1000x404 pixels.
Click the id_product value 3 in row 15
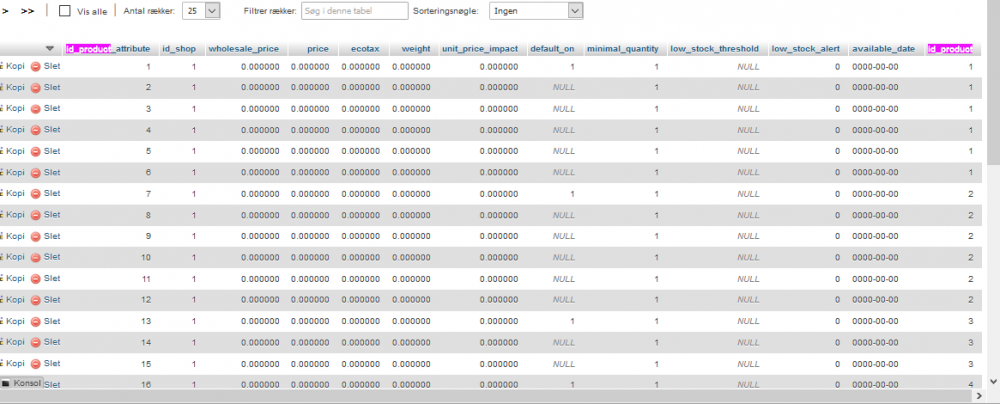pyautogui.click(x=971, y=364)
